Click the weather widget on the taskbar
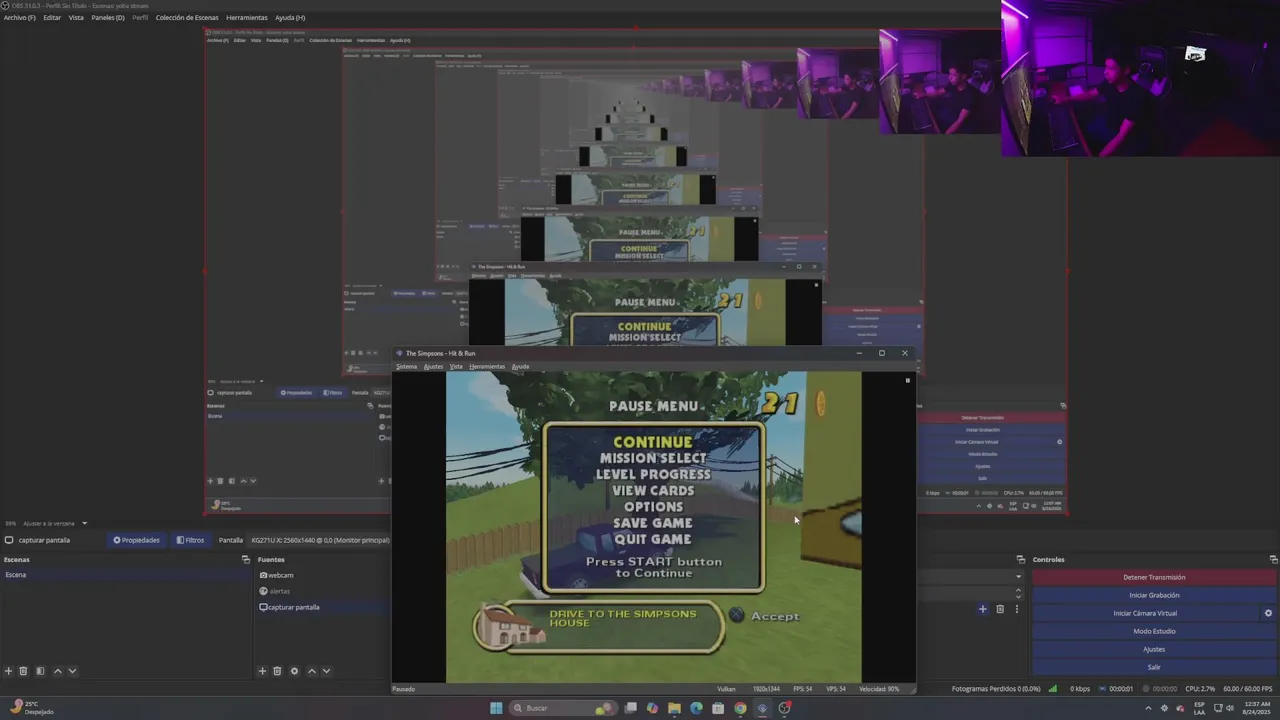Screen dimensions: 1280x720 (x=32, y=707)
